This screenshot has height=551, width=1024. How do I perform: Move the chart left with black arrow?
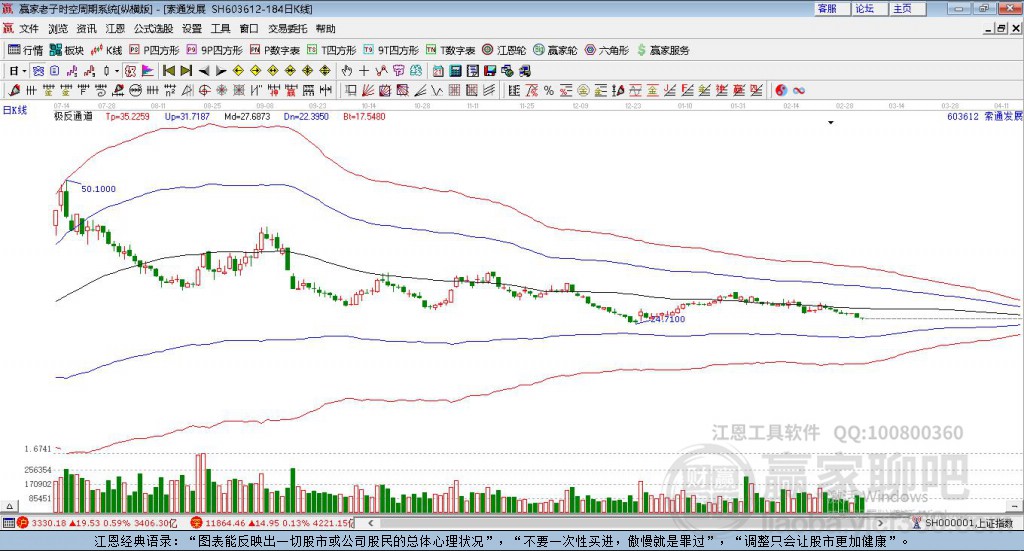click(x=204, y=71)
